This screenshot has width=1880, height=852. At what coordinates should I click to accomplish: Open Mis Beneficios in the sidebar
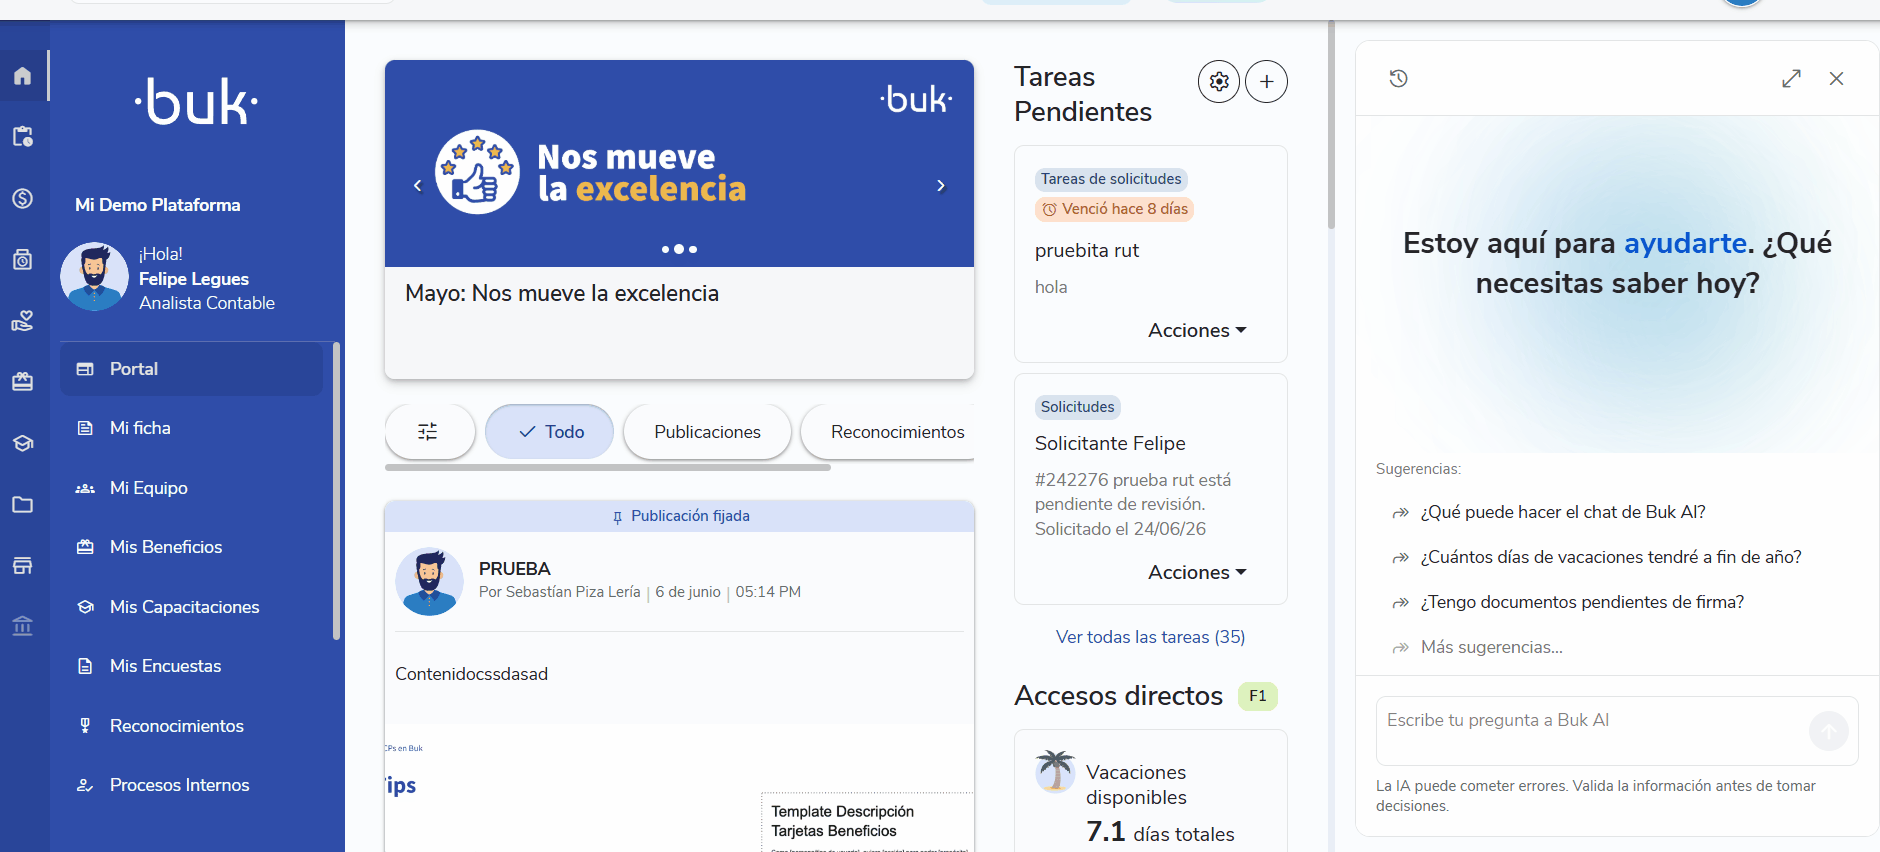pyautogui.click(x=192, y=547)
